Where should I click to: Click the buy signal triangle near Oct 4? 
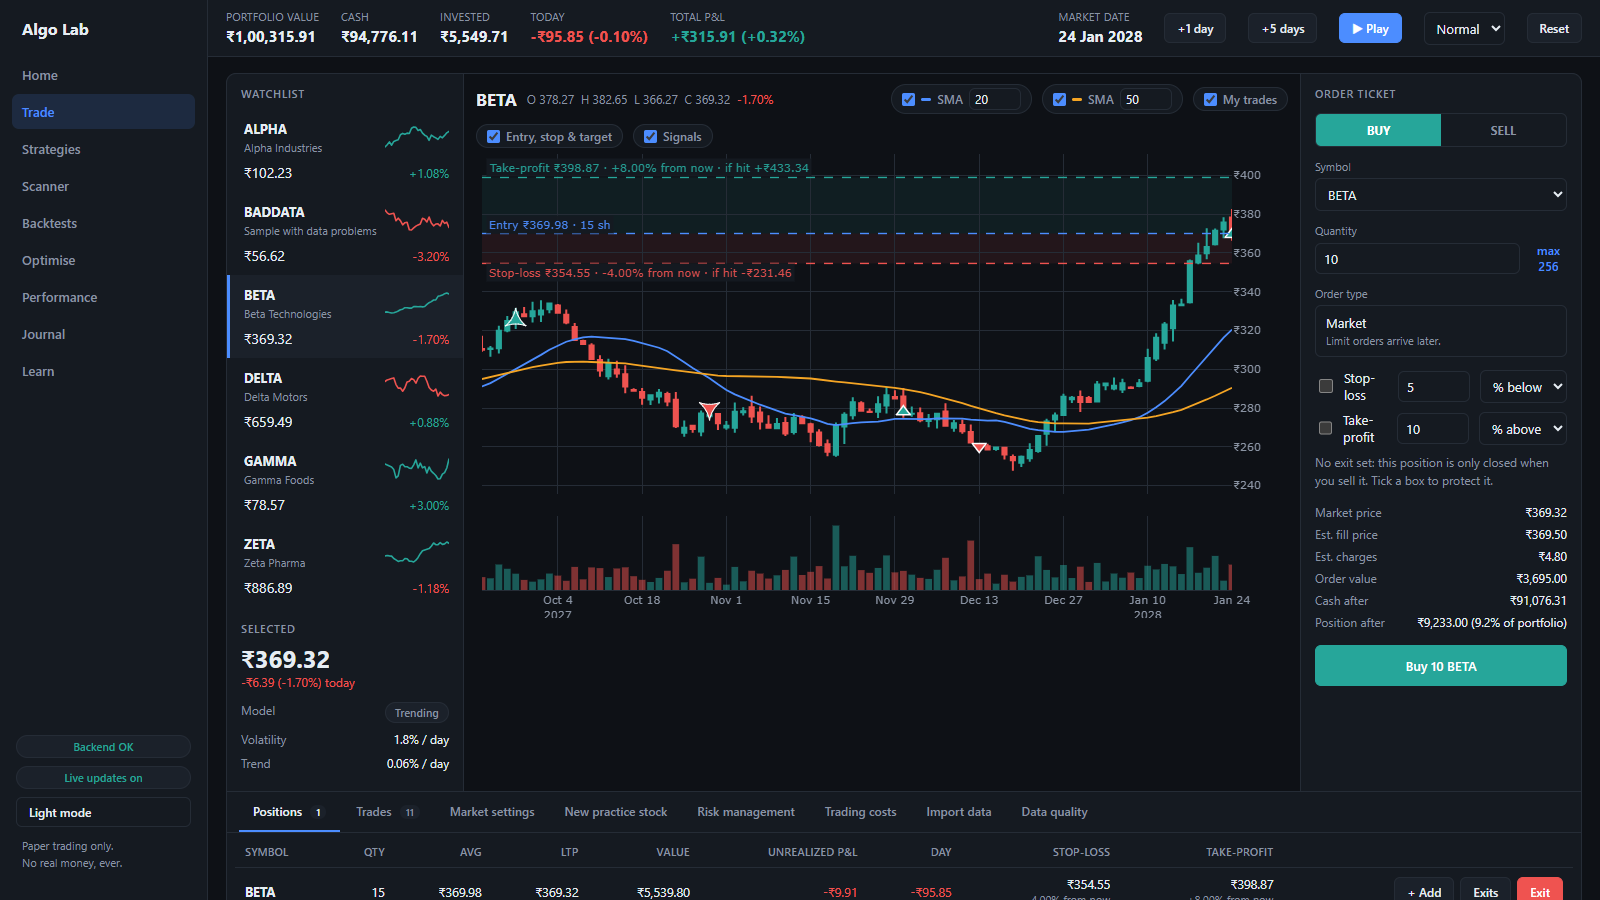click(515, 318)
